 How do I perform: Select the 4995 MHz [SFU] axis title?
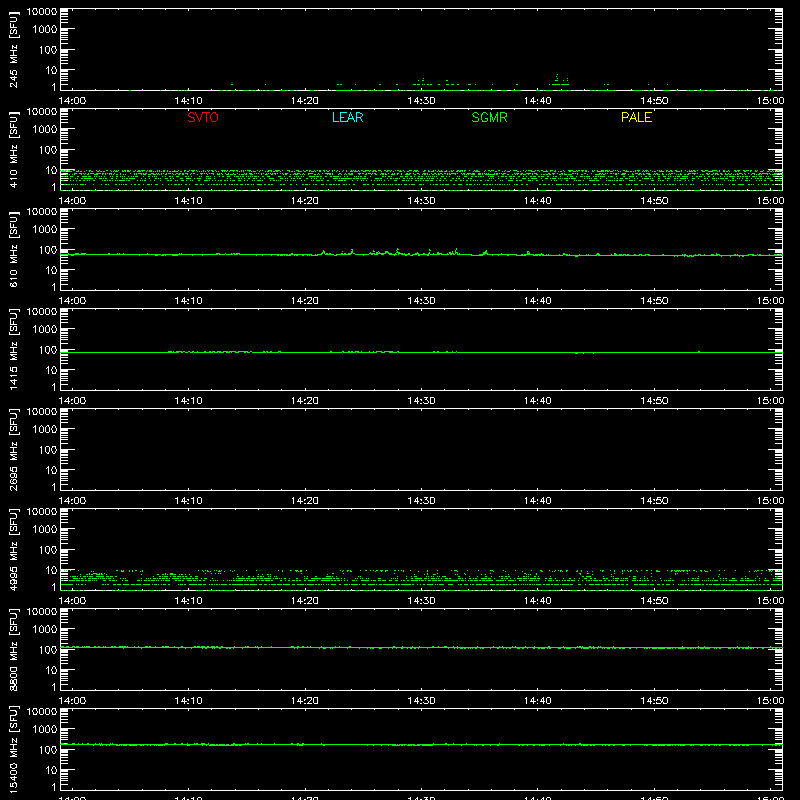tap(13, 549)
